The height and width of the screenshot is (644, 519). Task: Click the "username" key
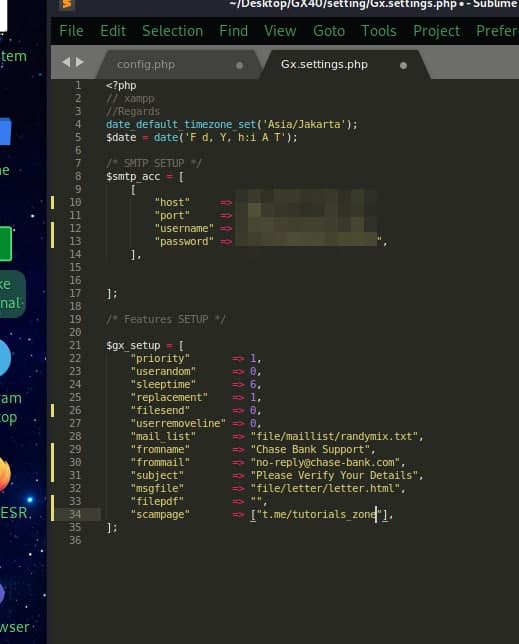pyautogui.click(x=184, y=228)
